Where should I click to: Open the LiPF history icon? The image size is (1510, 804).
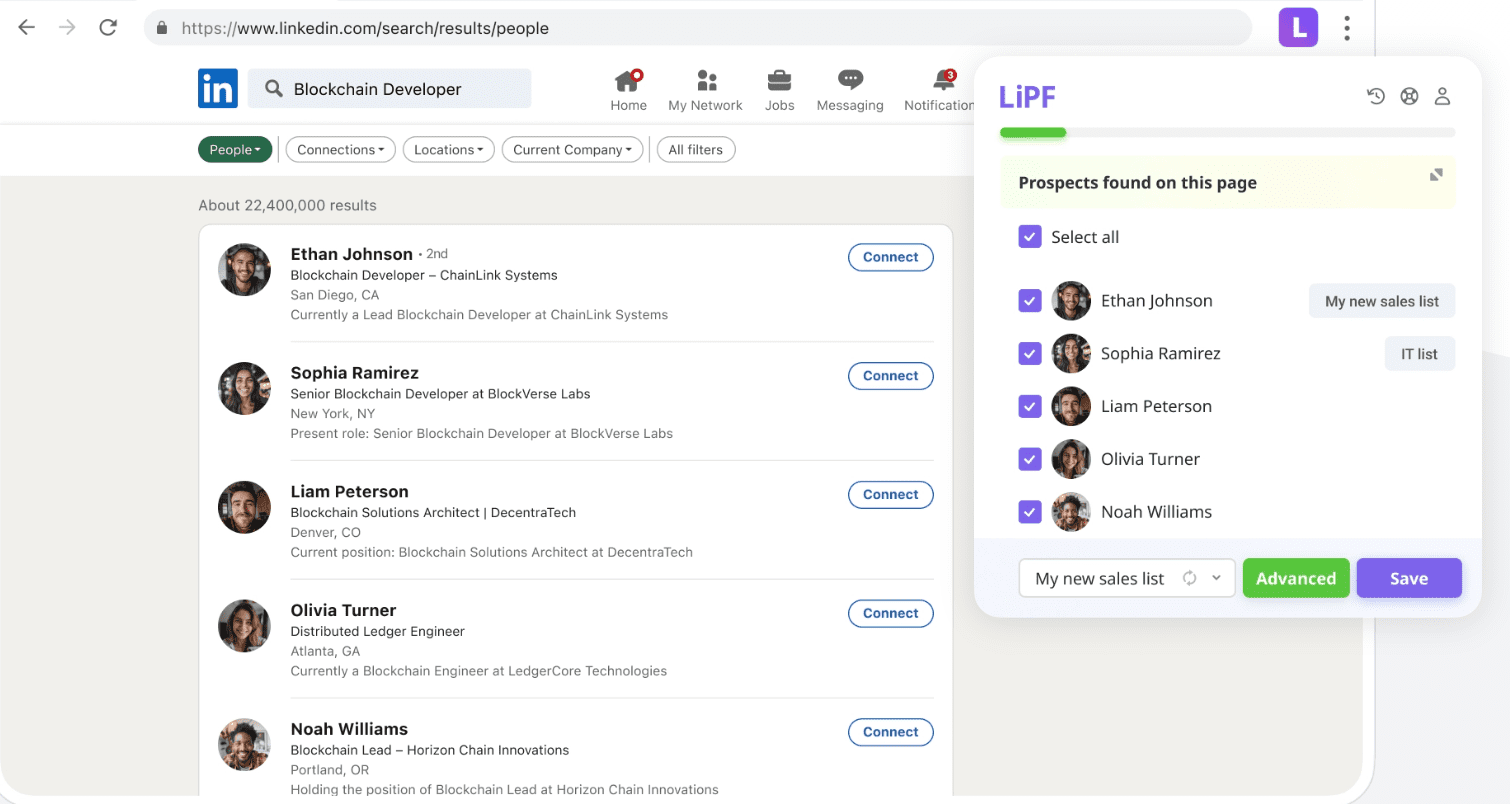1376,96
